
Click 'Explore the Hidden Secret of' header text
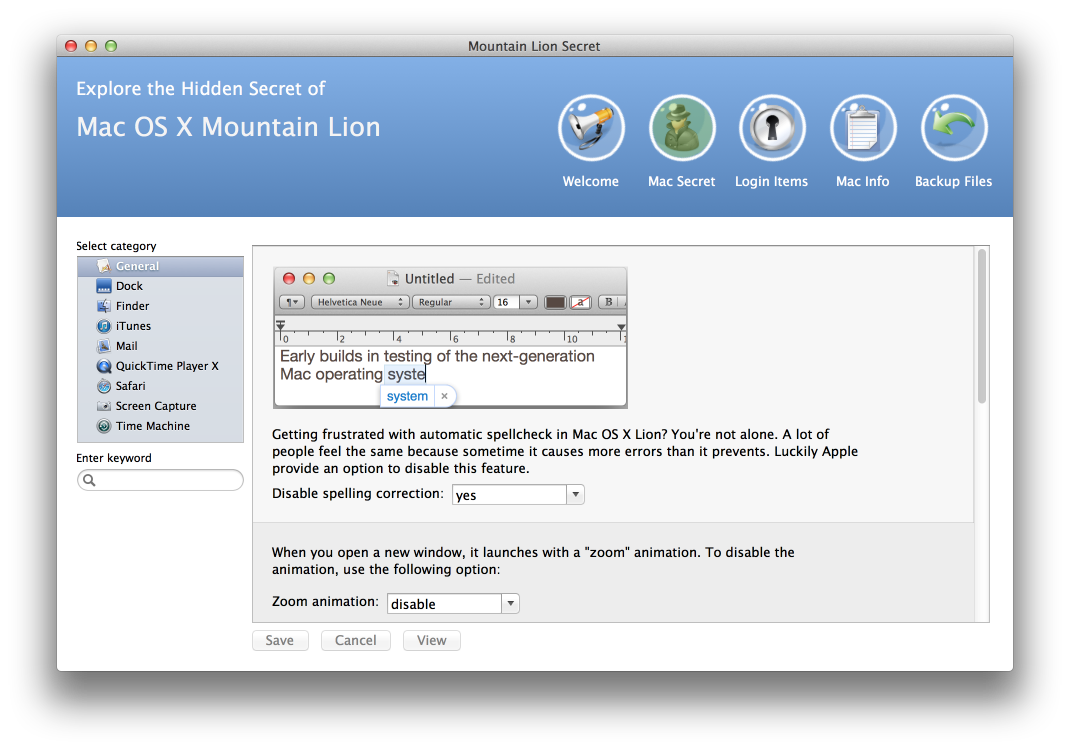[x=201, y=89]
